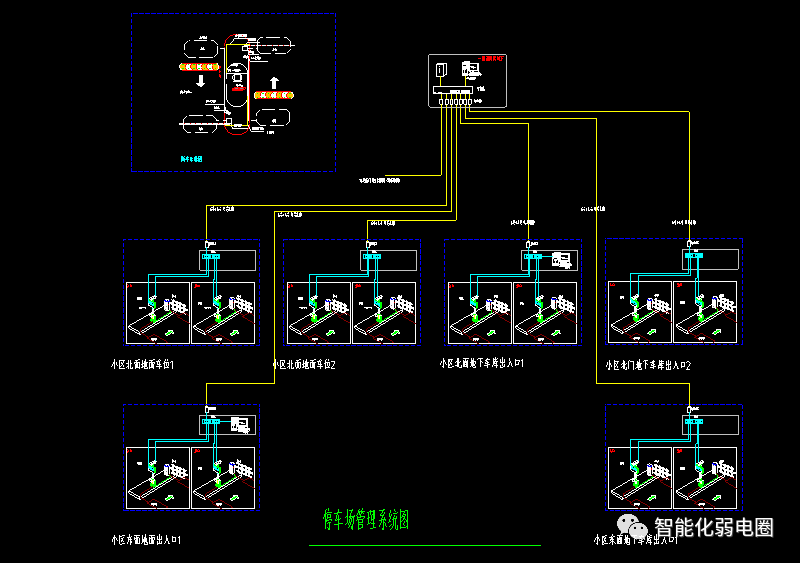Select the cyan switch in 北面地面车位2 group

point(372,256)
